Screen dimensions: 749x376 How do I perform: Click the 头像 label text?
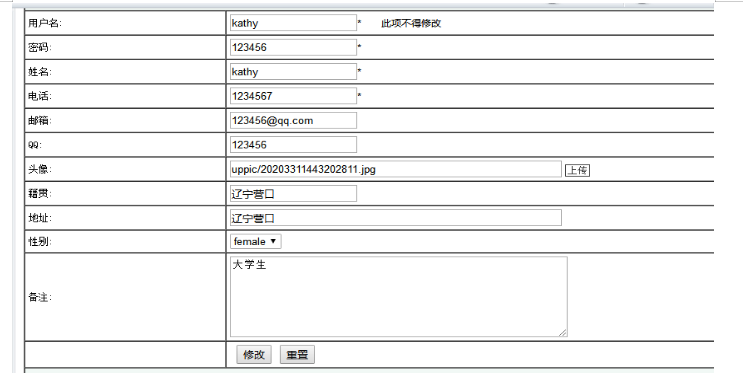(x=40, y=169)
